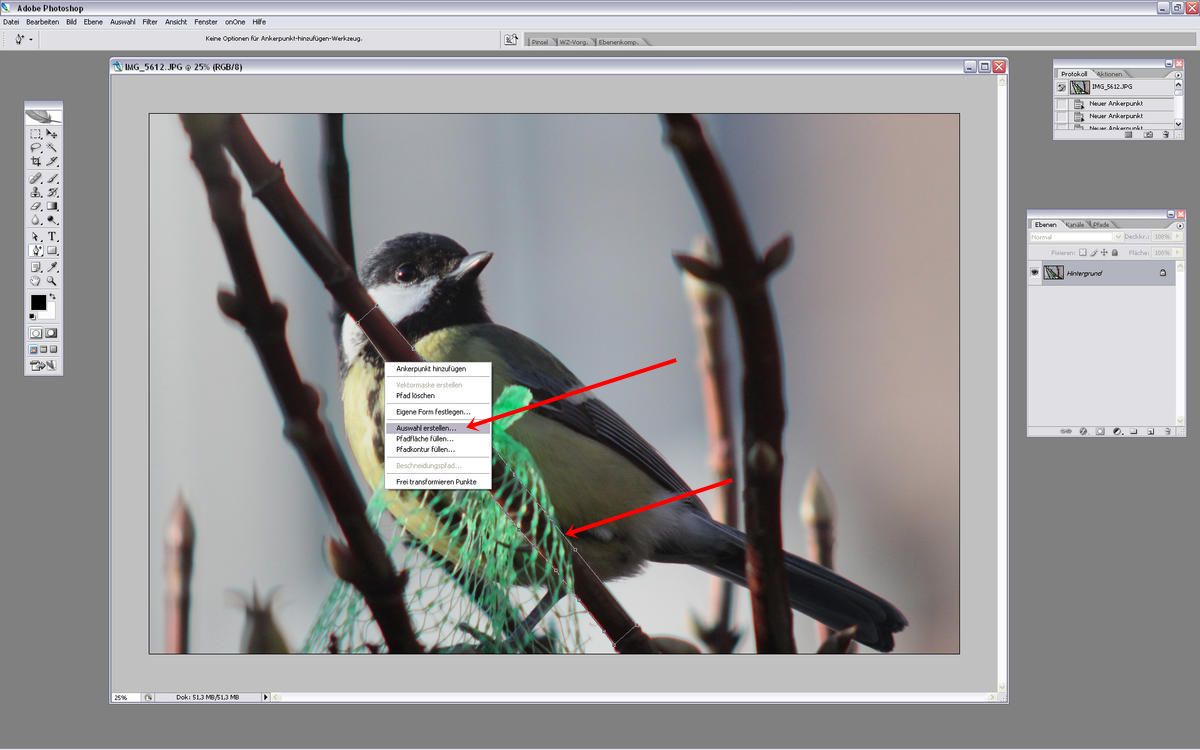Viewport: 1200px width, 750px height.
Task: Click the layer style icon in Ebenen panel
Action: (1083, 431)
